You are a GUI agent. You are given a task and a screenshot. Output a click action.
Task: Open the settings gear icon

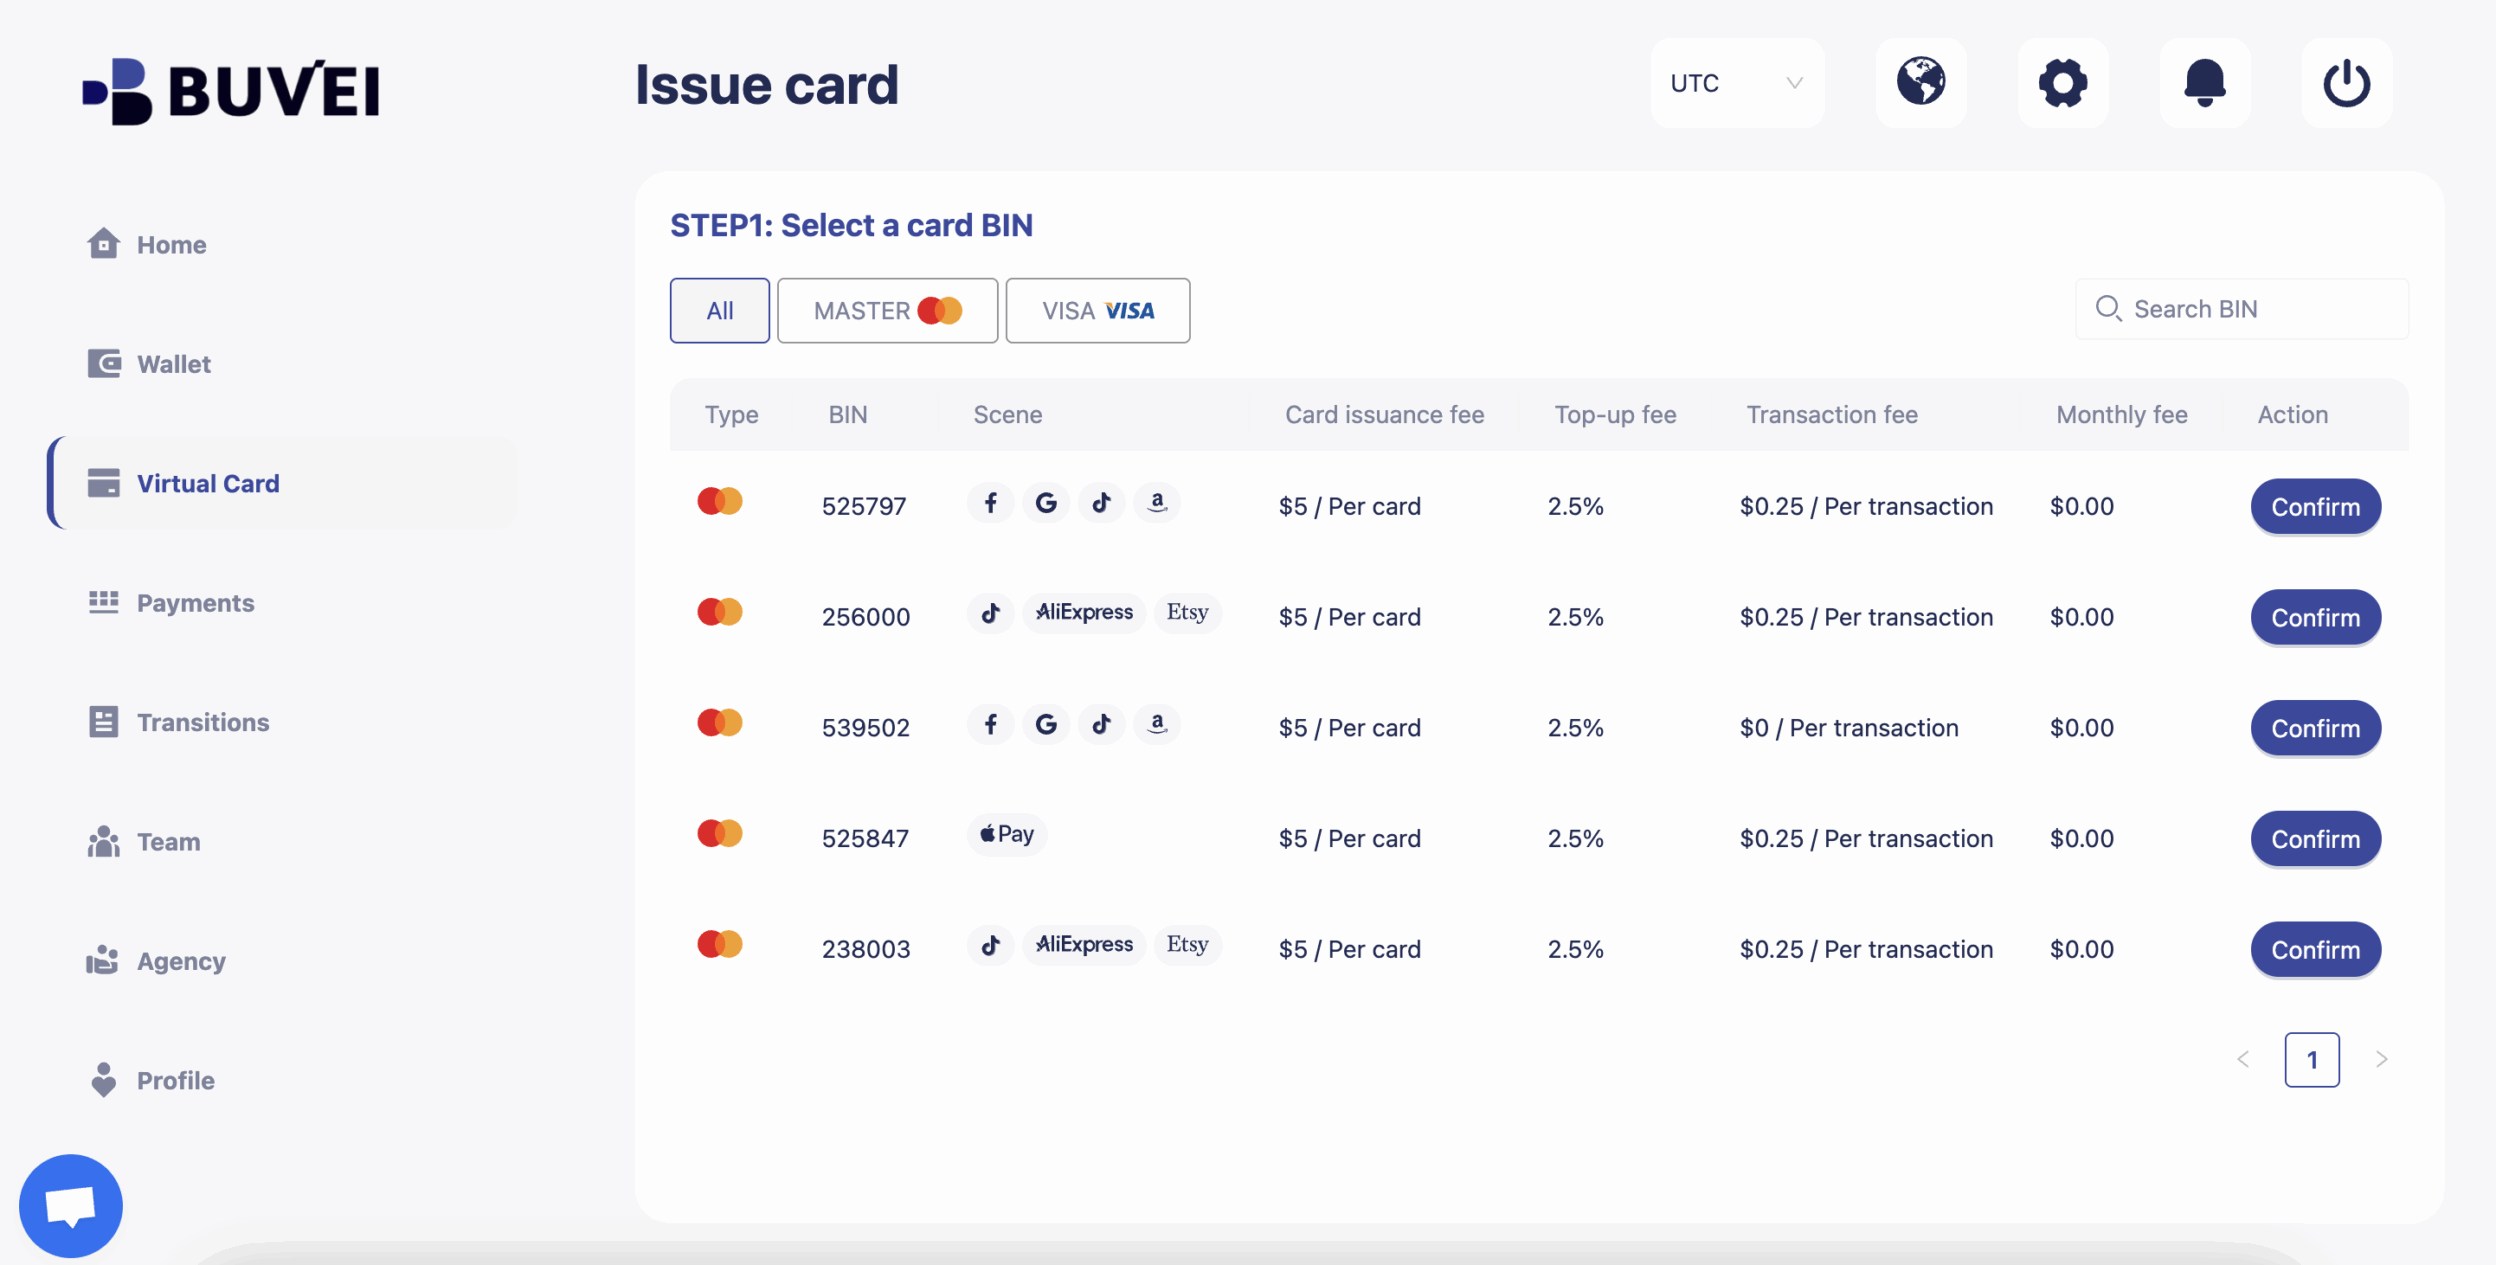pos(2063,83)
